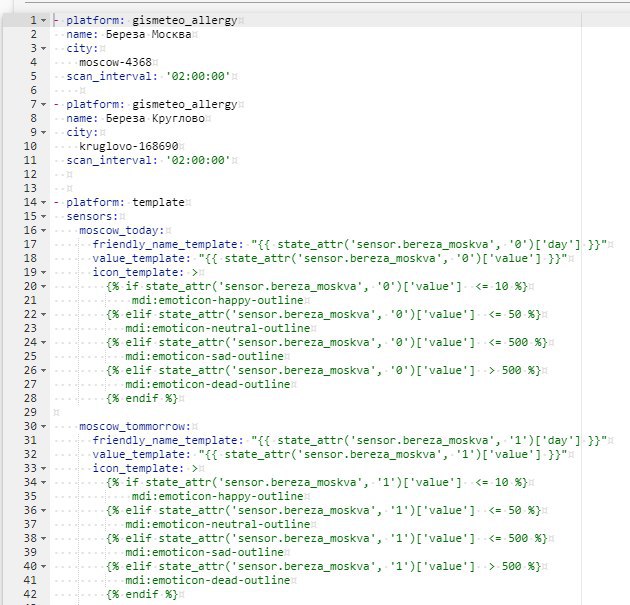Collapse the if block fold on line 20
630x605 pixels.
tap(43, 286)
